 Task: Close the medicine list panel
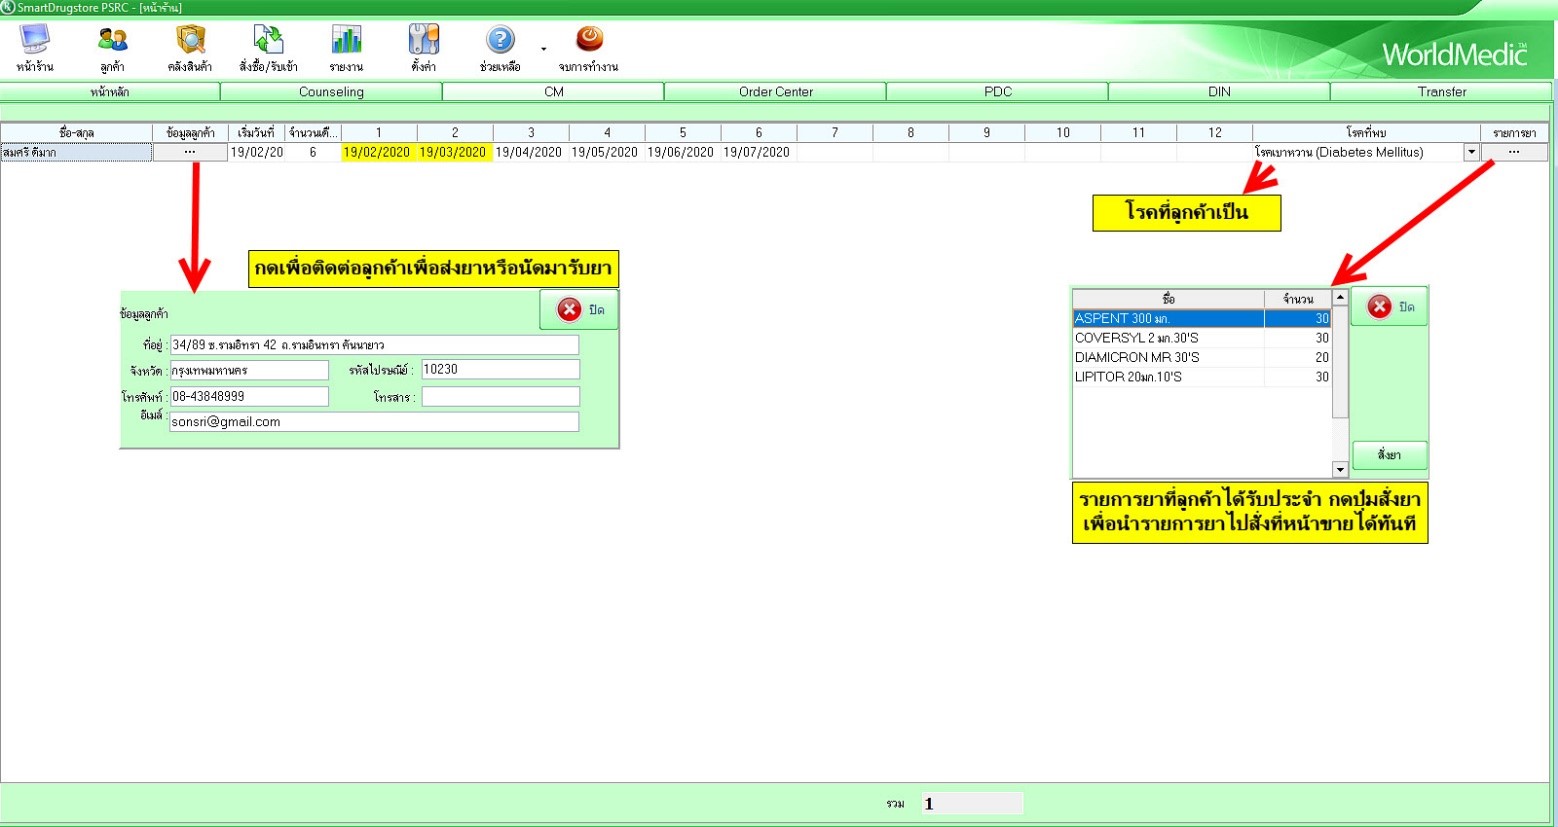coord(1389,307)
